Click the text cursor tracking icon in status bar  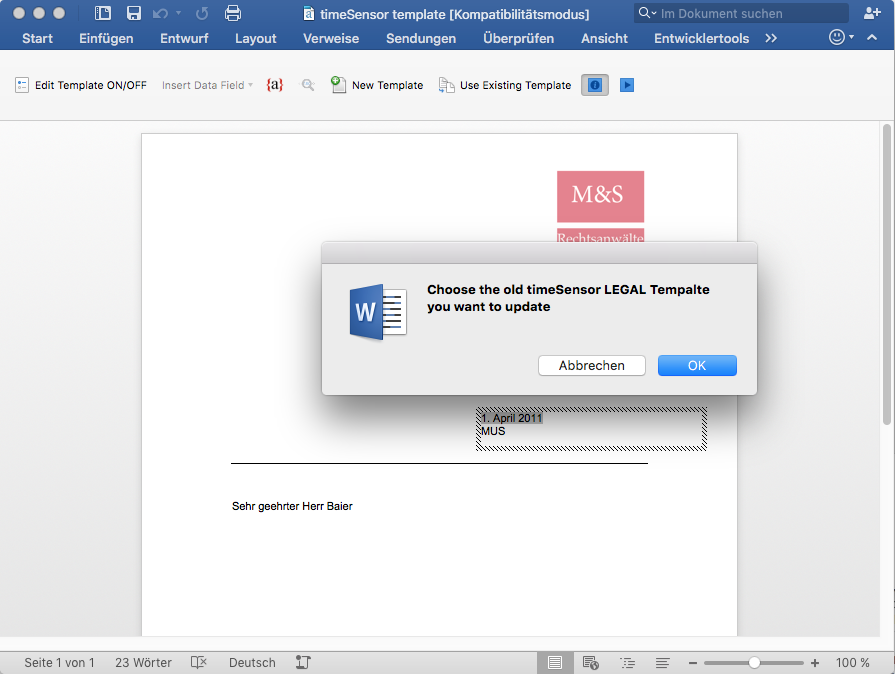303,662
